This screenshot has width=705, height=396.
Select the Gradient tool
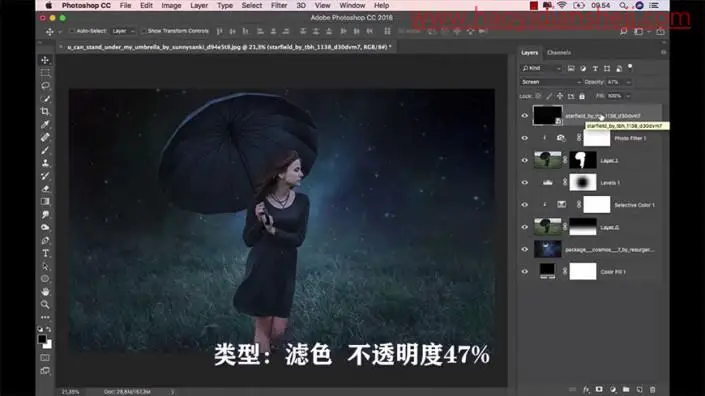pos(45,201)
